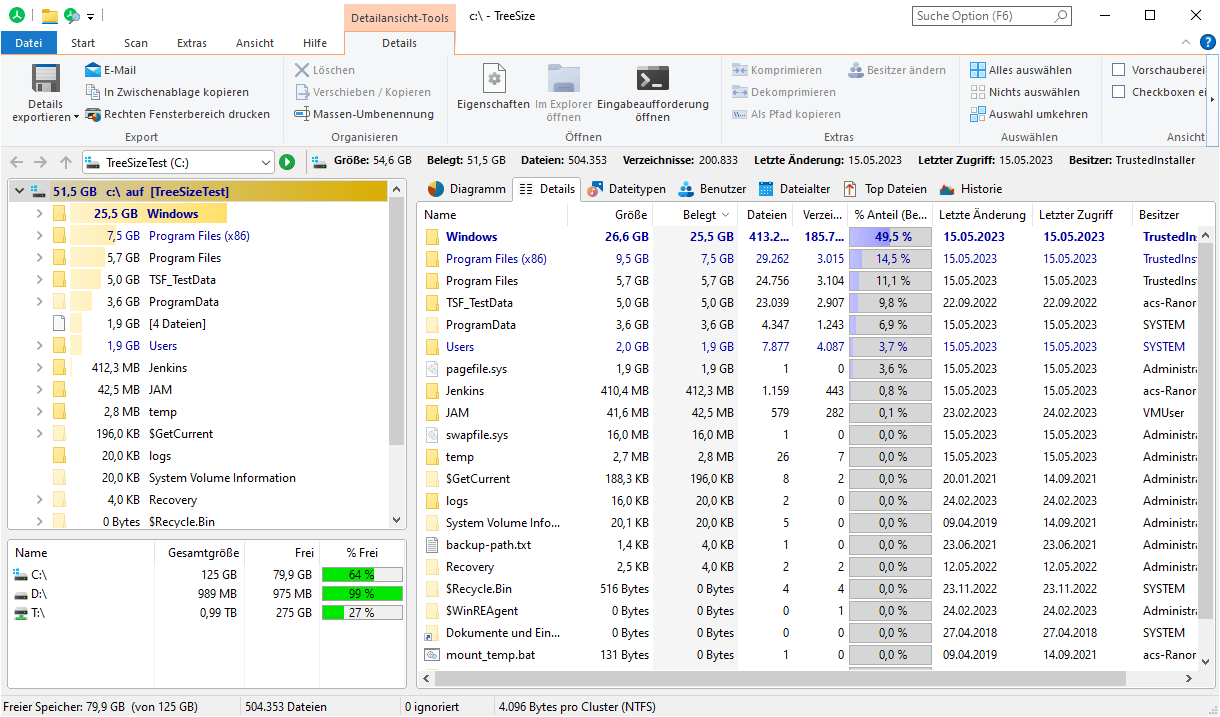Click navigate forward arrow
This screenshot has width=1220, height=717.
41,162
